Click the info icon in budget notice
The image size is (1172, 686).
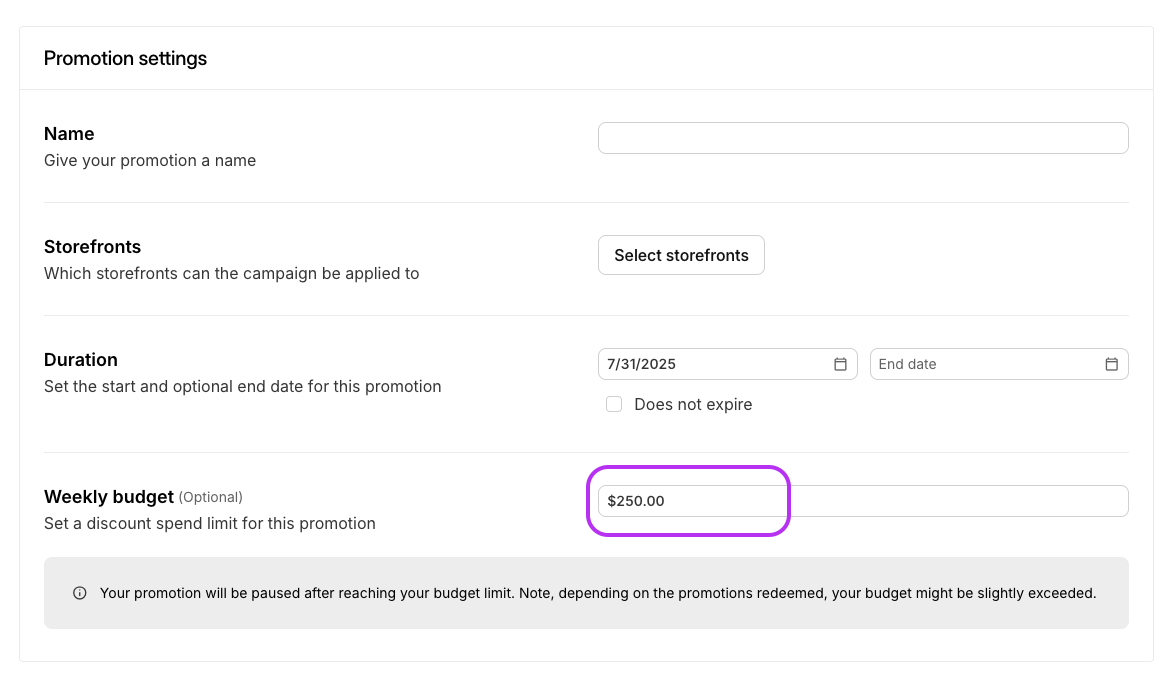pyautogui.click(x=80, y=593)
